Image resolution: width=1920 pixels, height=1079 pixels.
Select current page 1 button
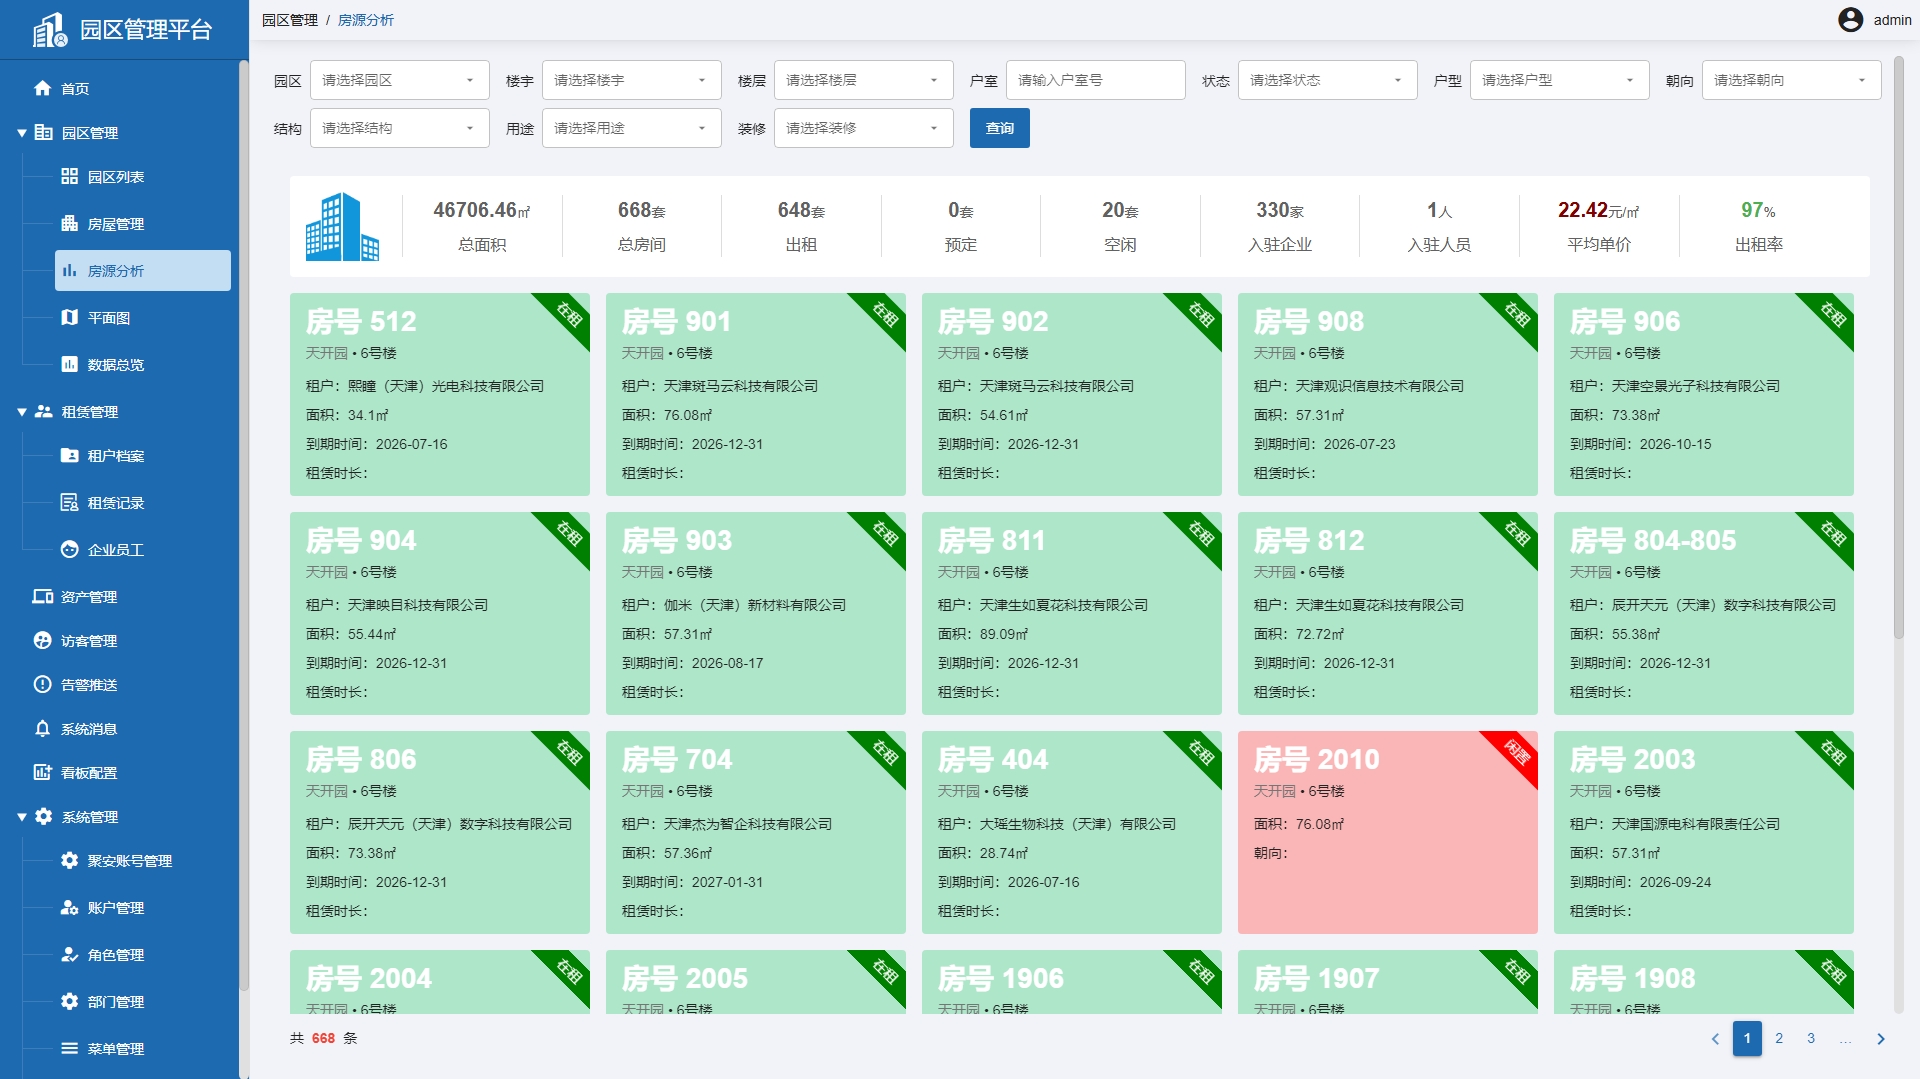pyautogui.click(x=1746, y=1039)
